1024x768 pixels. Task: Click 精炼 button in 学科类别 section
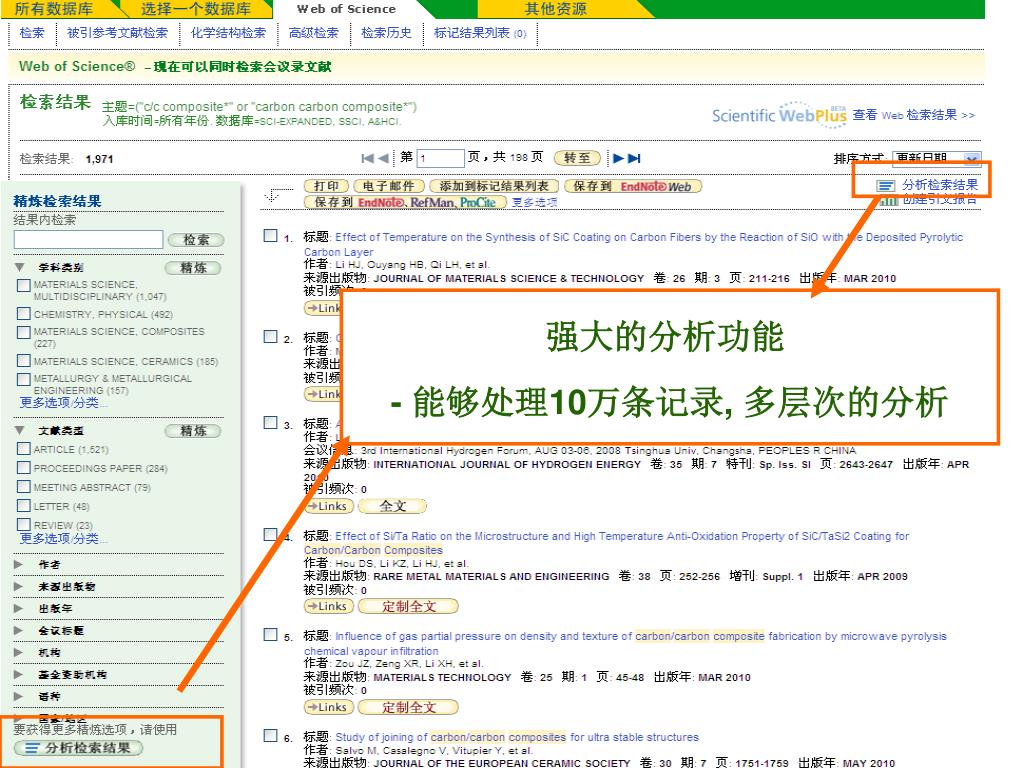tap(193, 268)
